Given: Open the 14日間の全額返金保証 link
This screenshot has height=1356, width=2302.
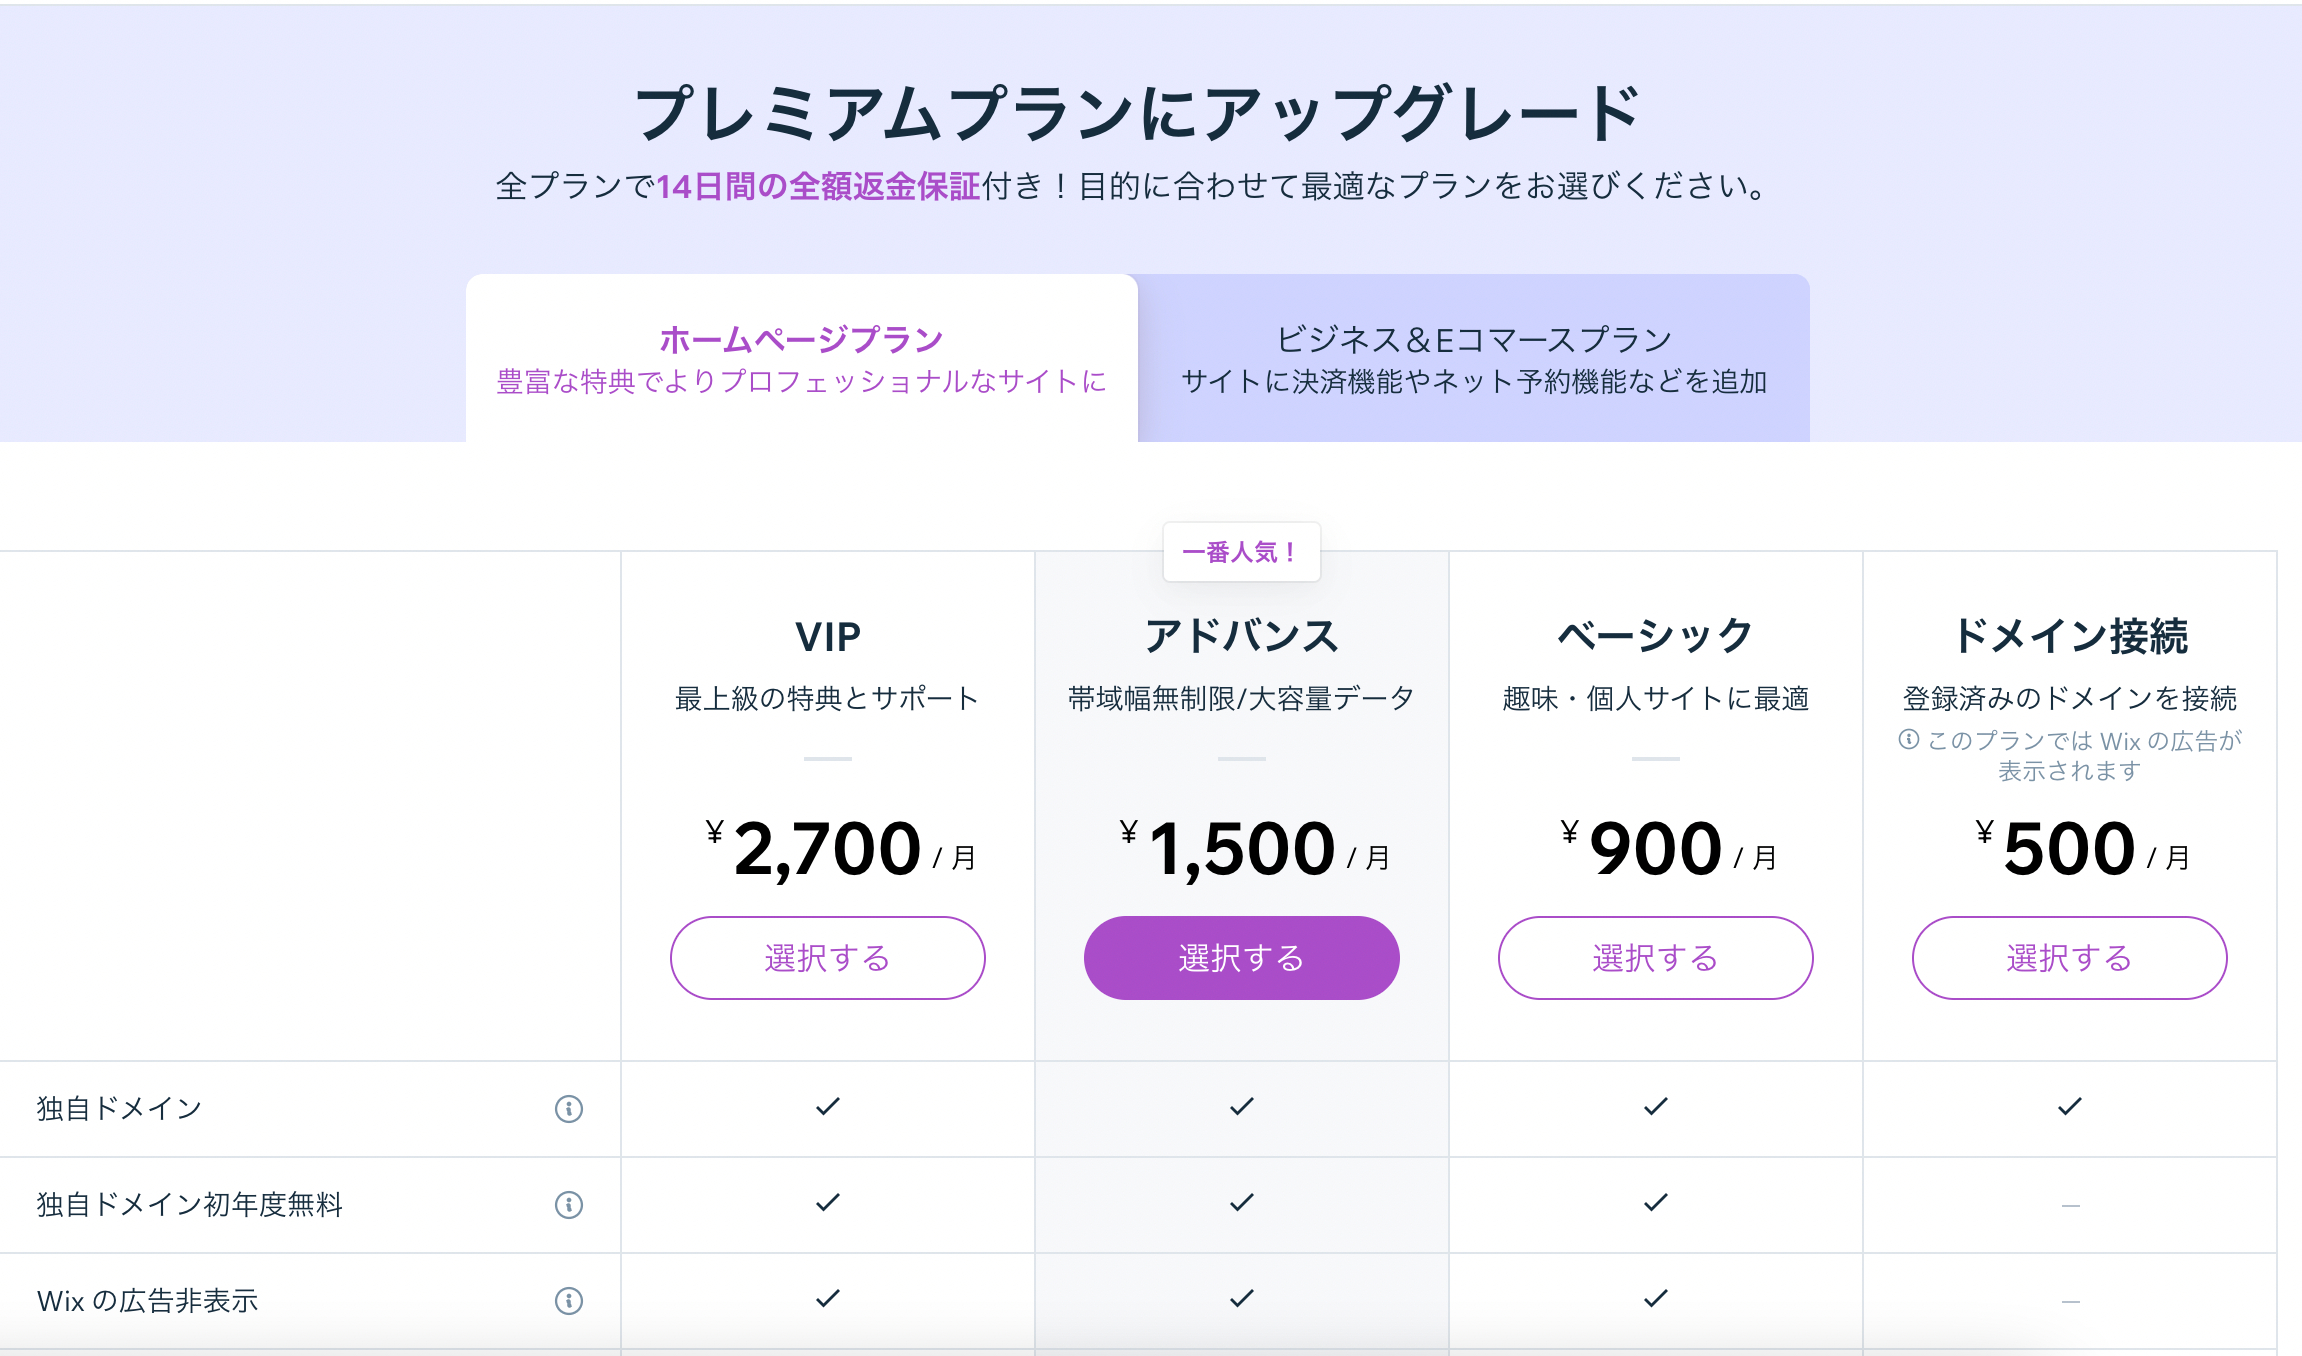Looking at the screenshot, I should pyautogui.click(x=819, y=186).
